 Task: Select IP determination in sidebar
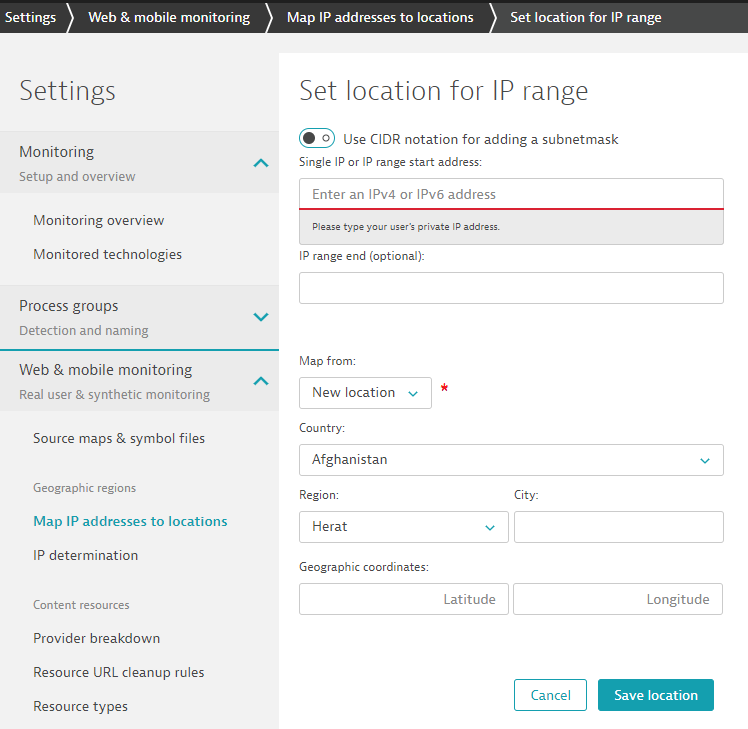click(x=85, y=555)
